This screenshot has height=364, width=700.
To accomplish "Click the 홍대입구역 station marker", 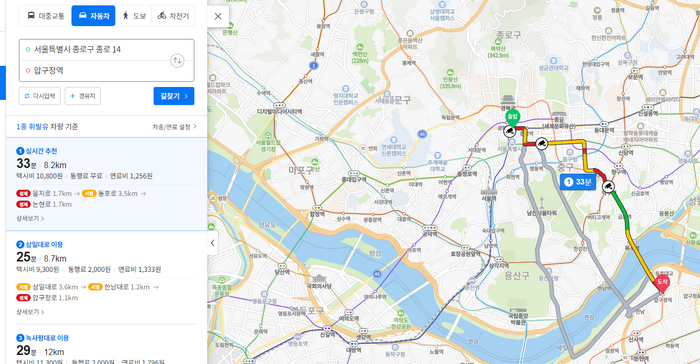I will [354, 173].
